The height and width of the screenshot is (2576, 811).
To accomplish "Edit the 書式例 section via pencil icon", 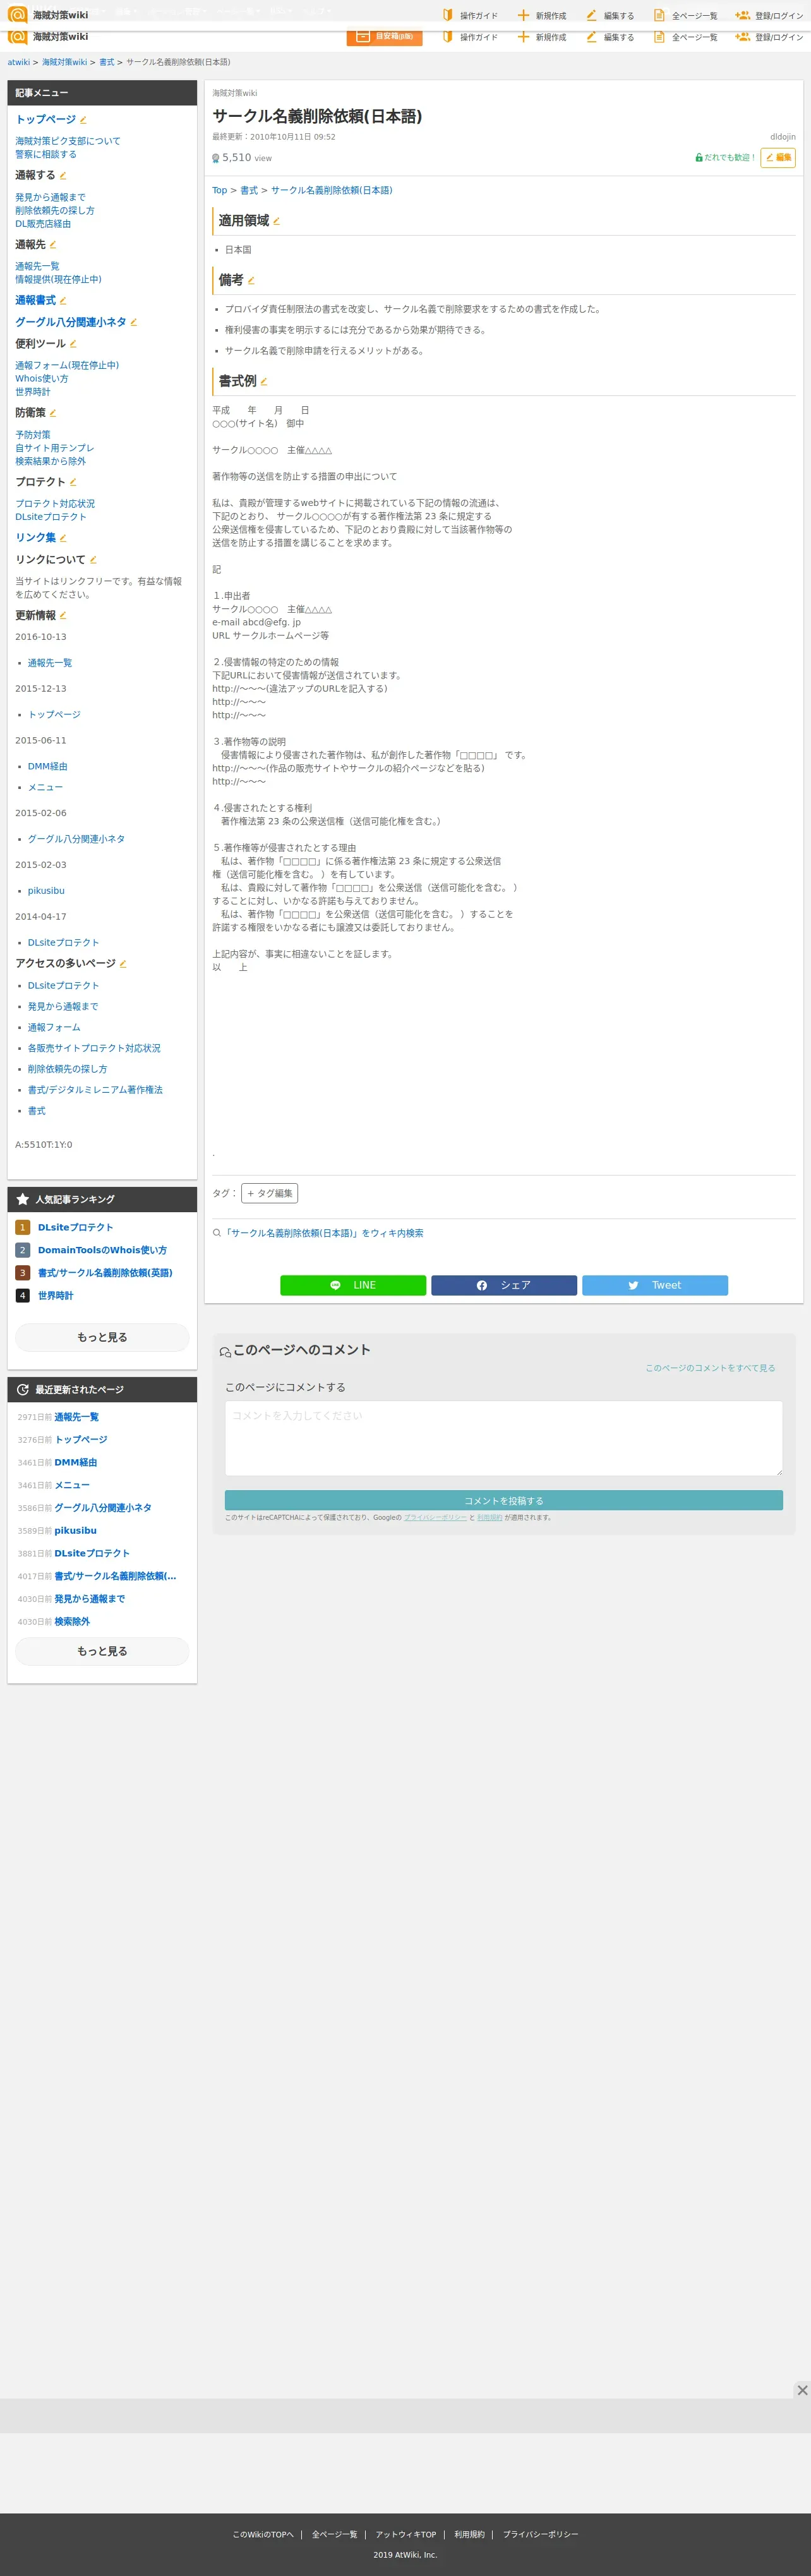I will [x=264, y=382].
